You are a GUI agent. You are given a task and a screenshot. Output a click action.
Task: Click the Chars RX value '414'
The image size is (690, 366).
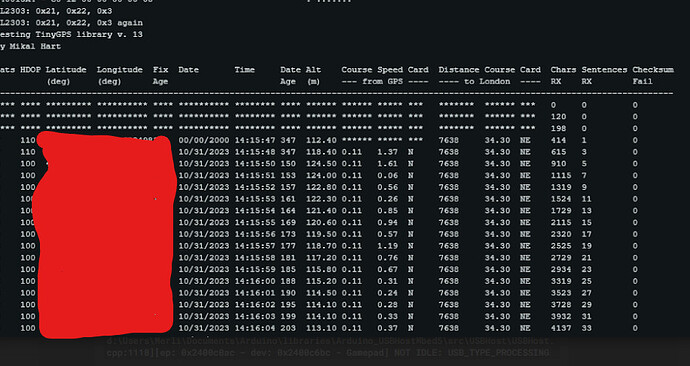558,140
